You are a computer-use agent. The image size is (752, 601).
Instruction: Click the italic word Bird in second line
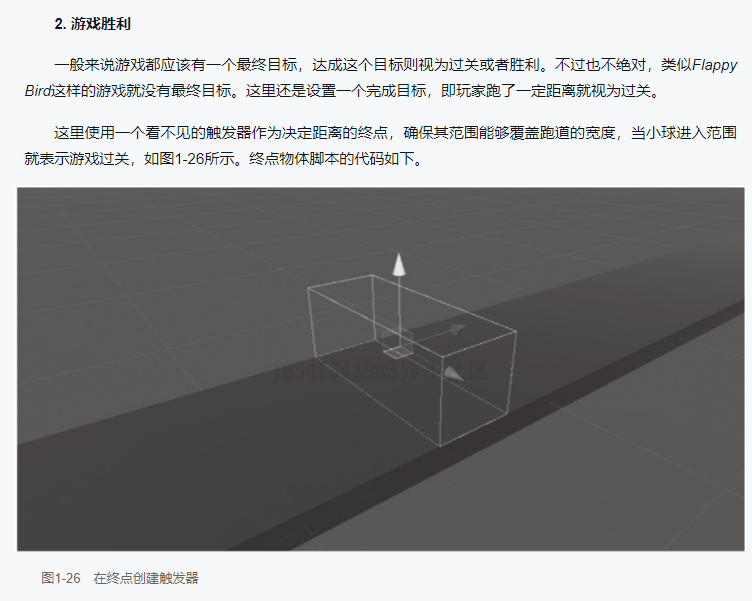[37, 91]
